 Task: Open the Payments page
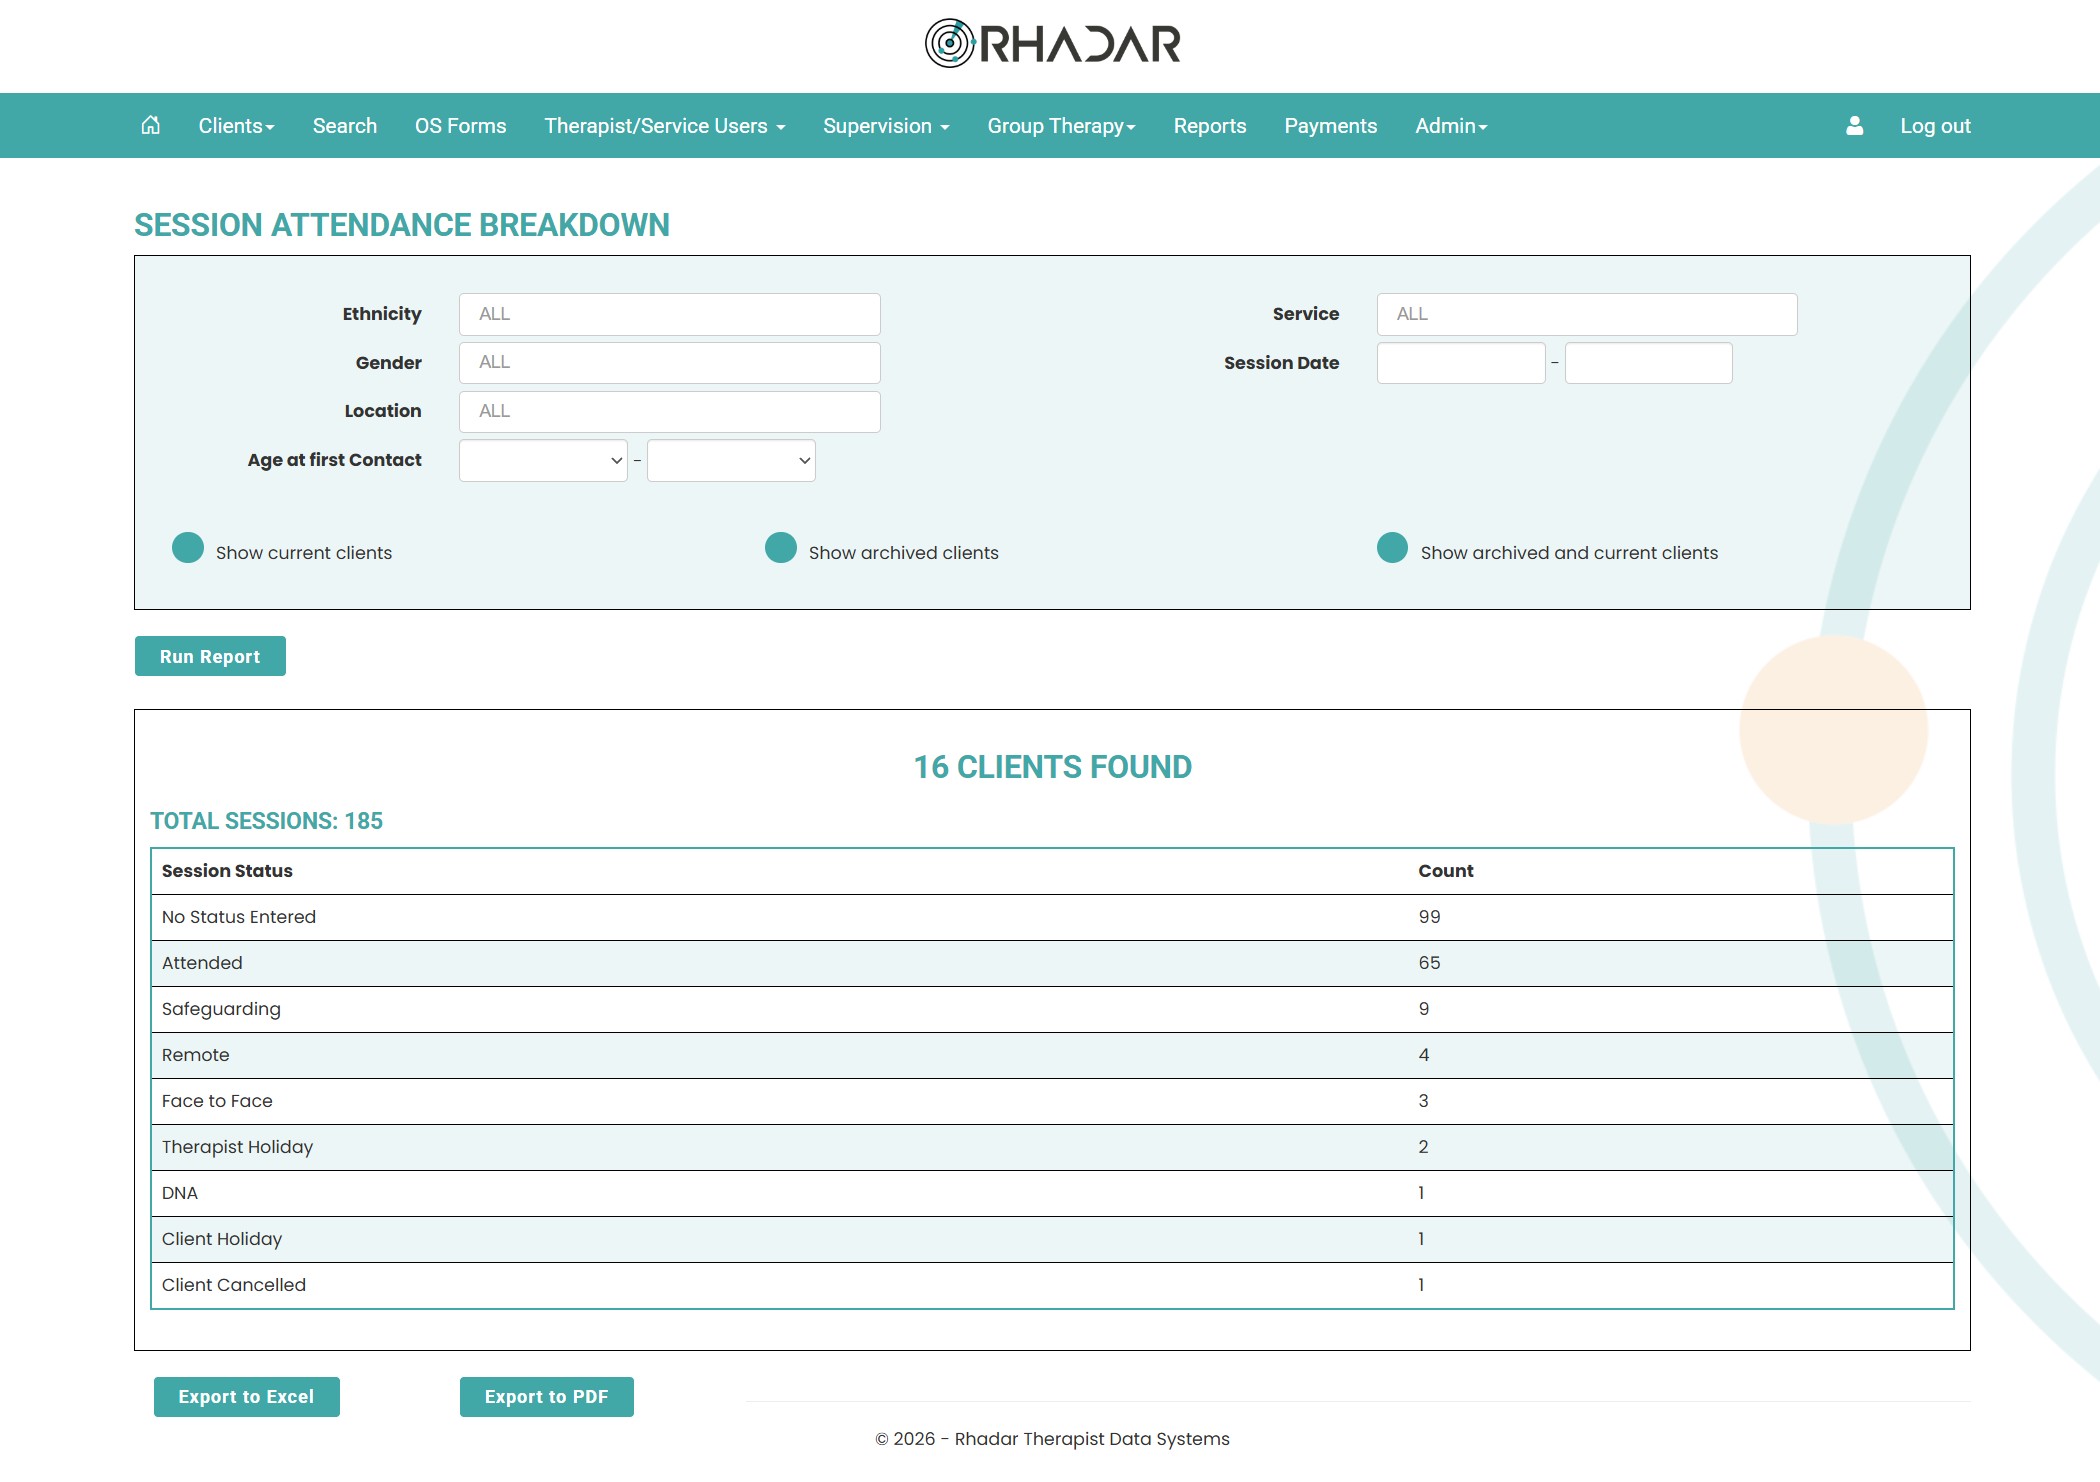pyautogui.click(x=1331, y=126)
